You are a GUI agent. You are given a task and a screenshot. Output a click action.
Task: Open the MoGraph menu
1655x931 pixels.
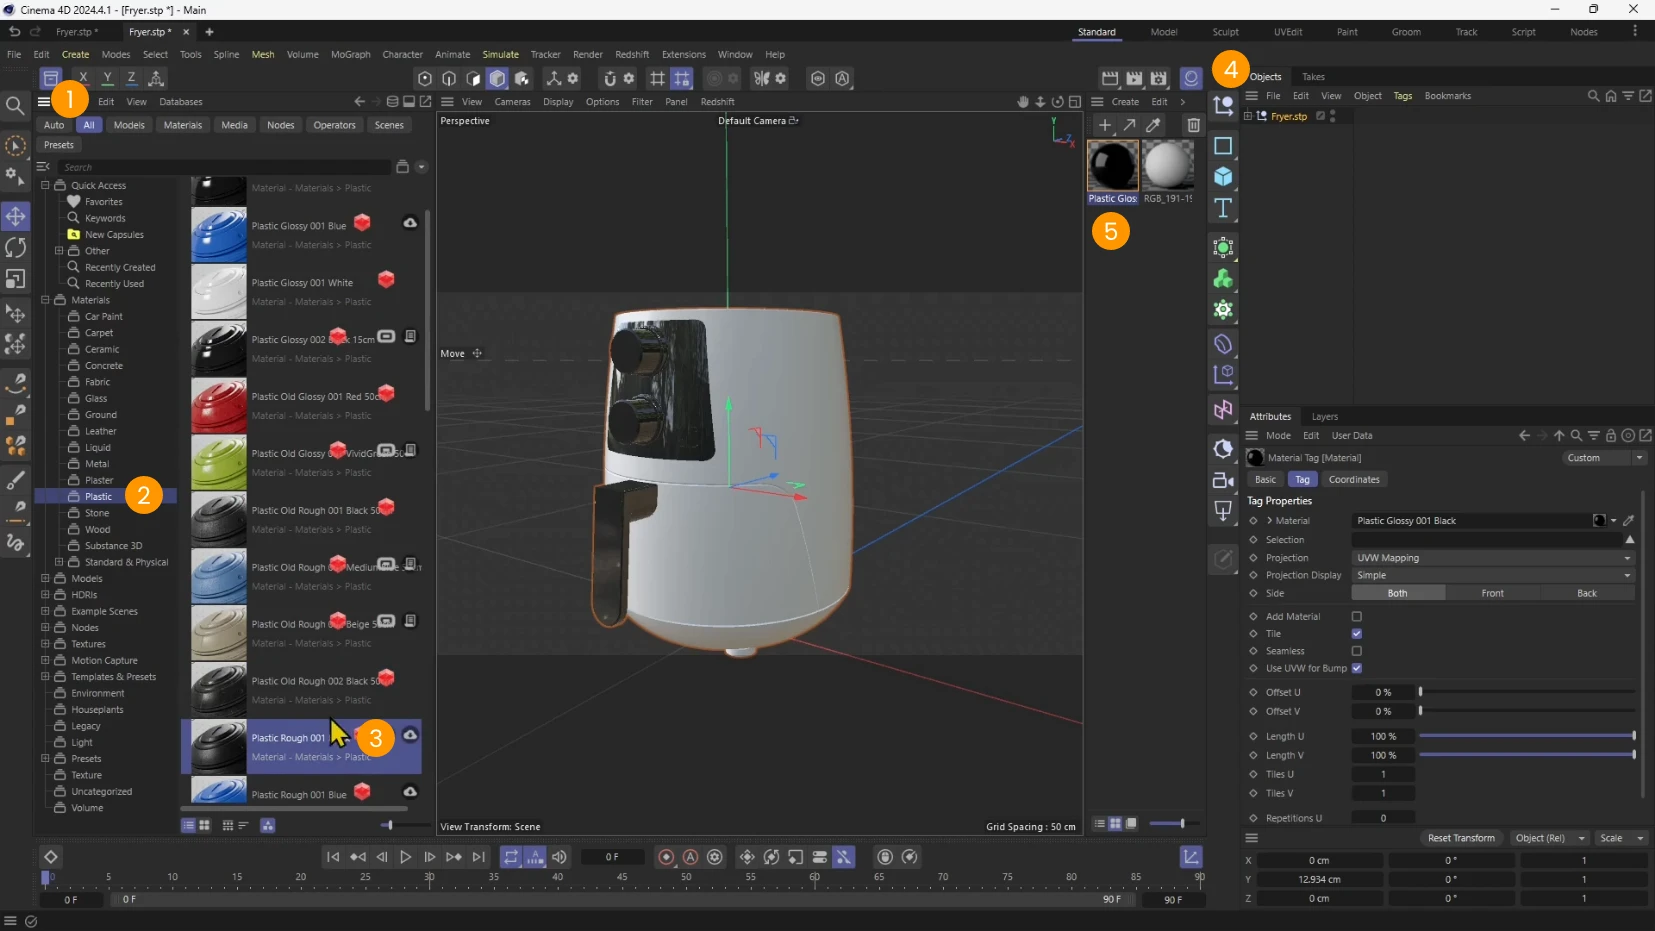coord(349,54)
